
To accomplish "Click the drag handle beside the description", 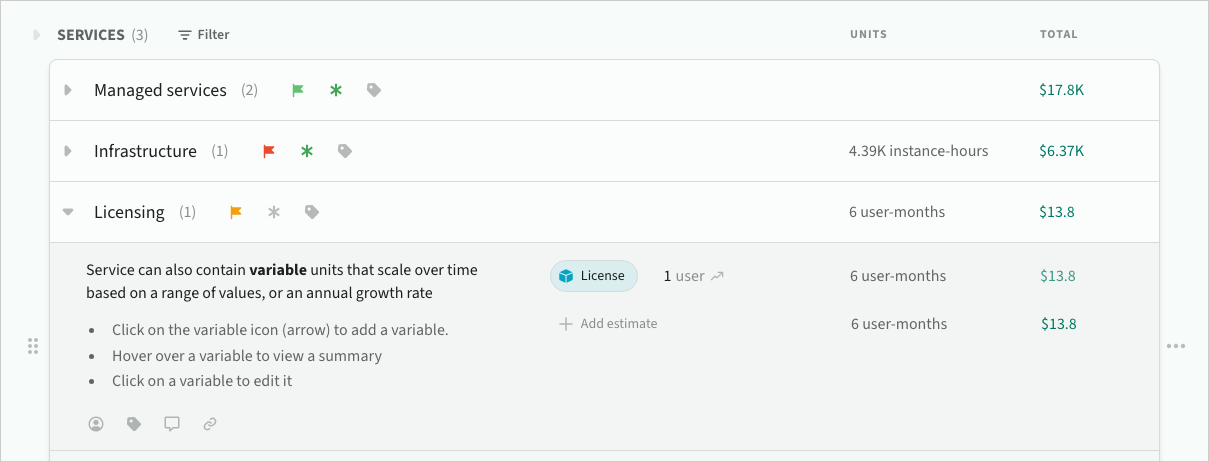I will point(33,346).
